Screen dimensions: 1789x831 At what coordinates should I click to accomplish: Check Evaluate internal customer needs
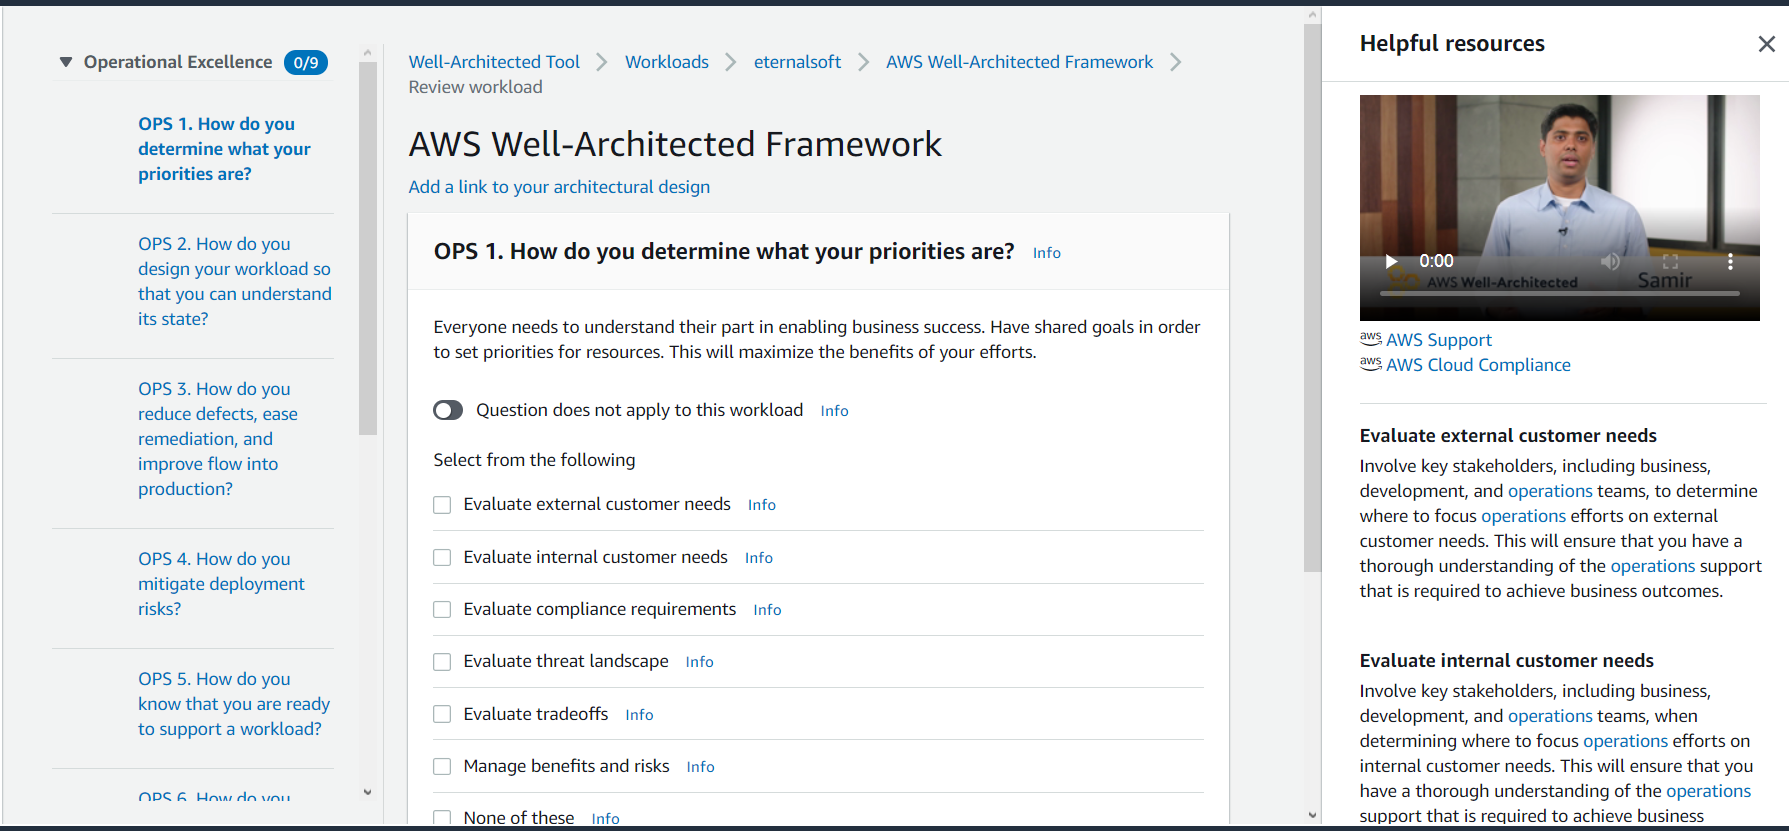tap(442, 558)
